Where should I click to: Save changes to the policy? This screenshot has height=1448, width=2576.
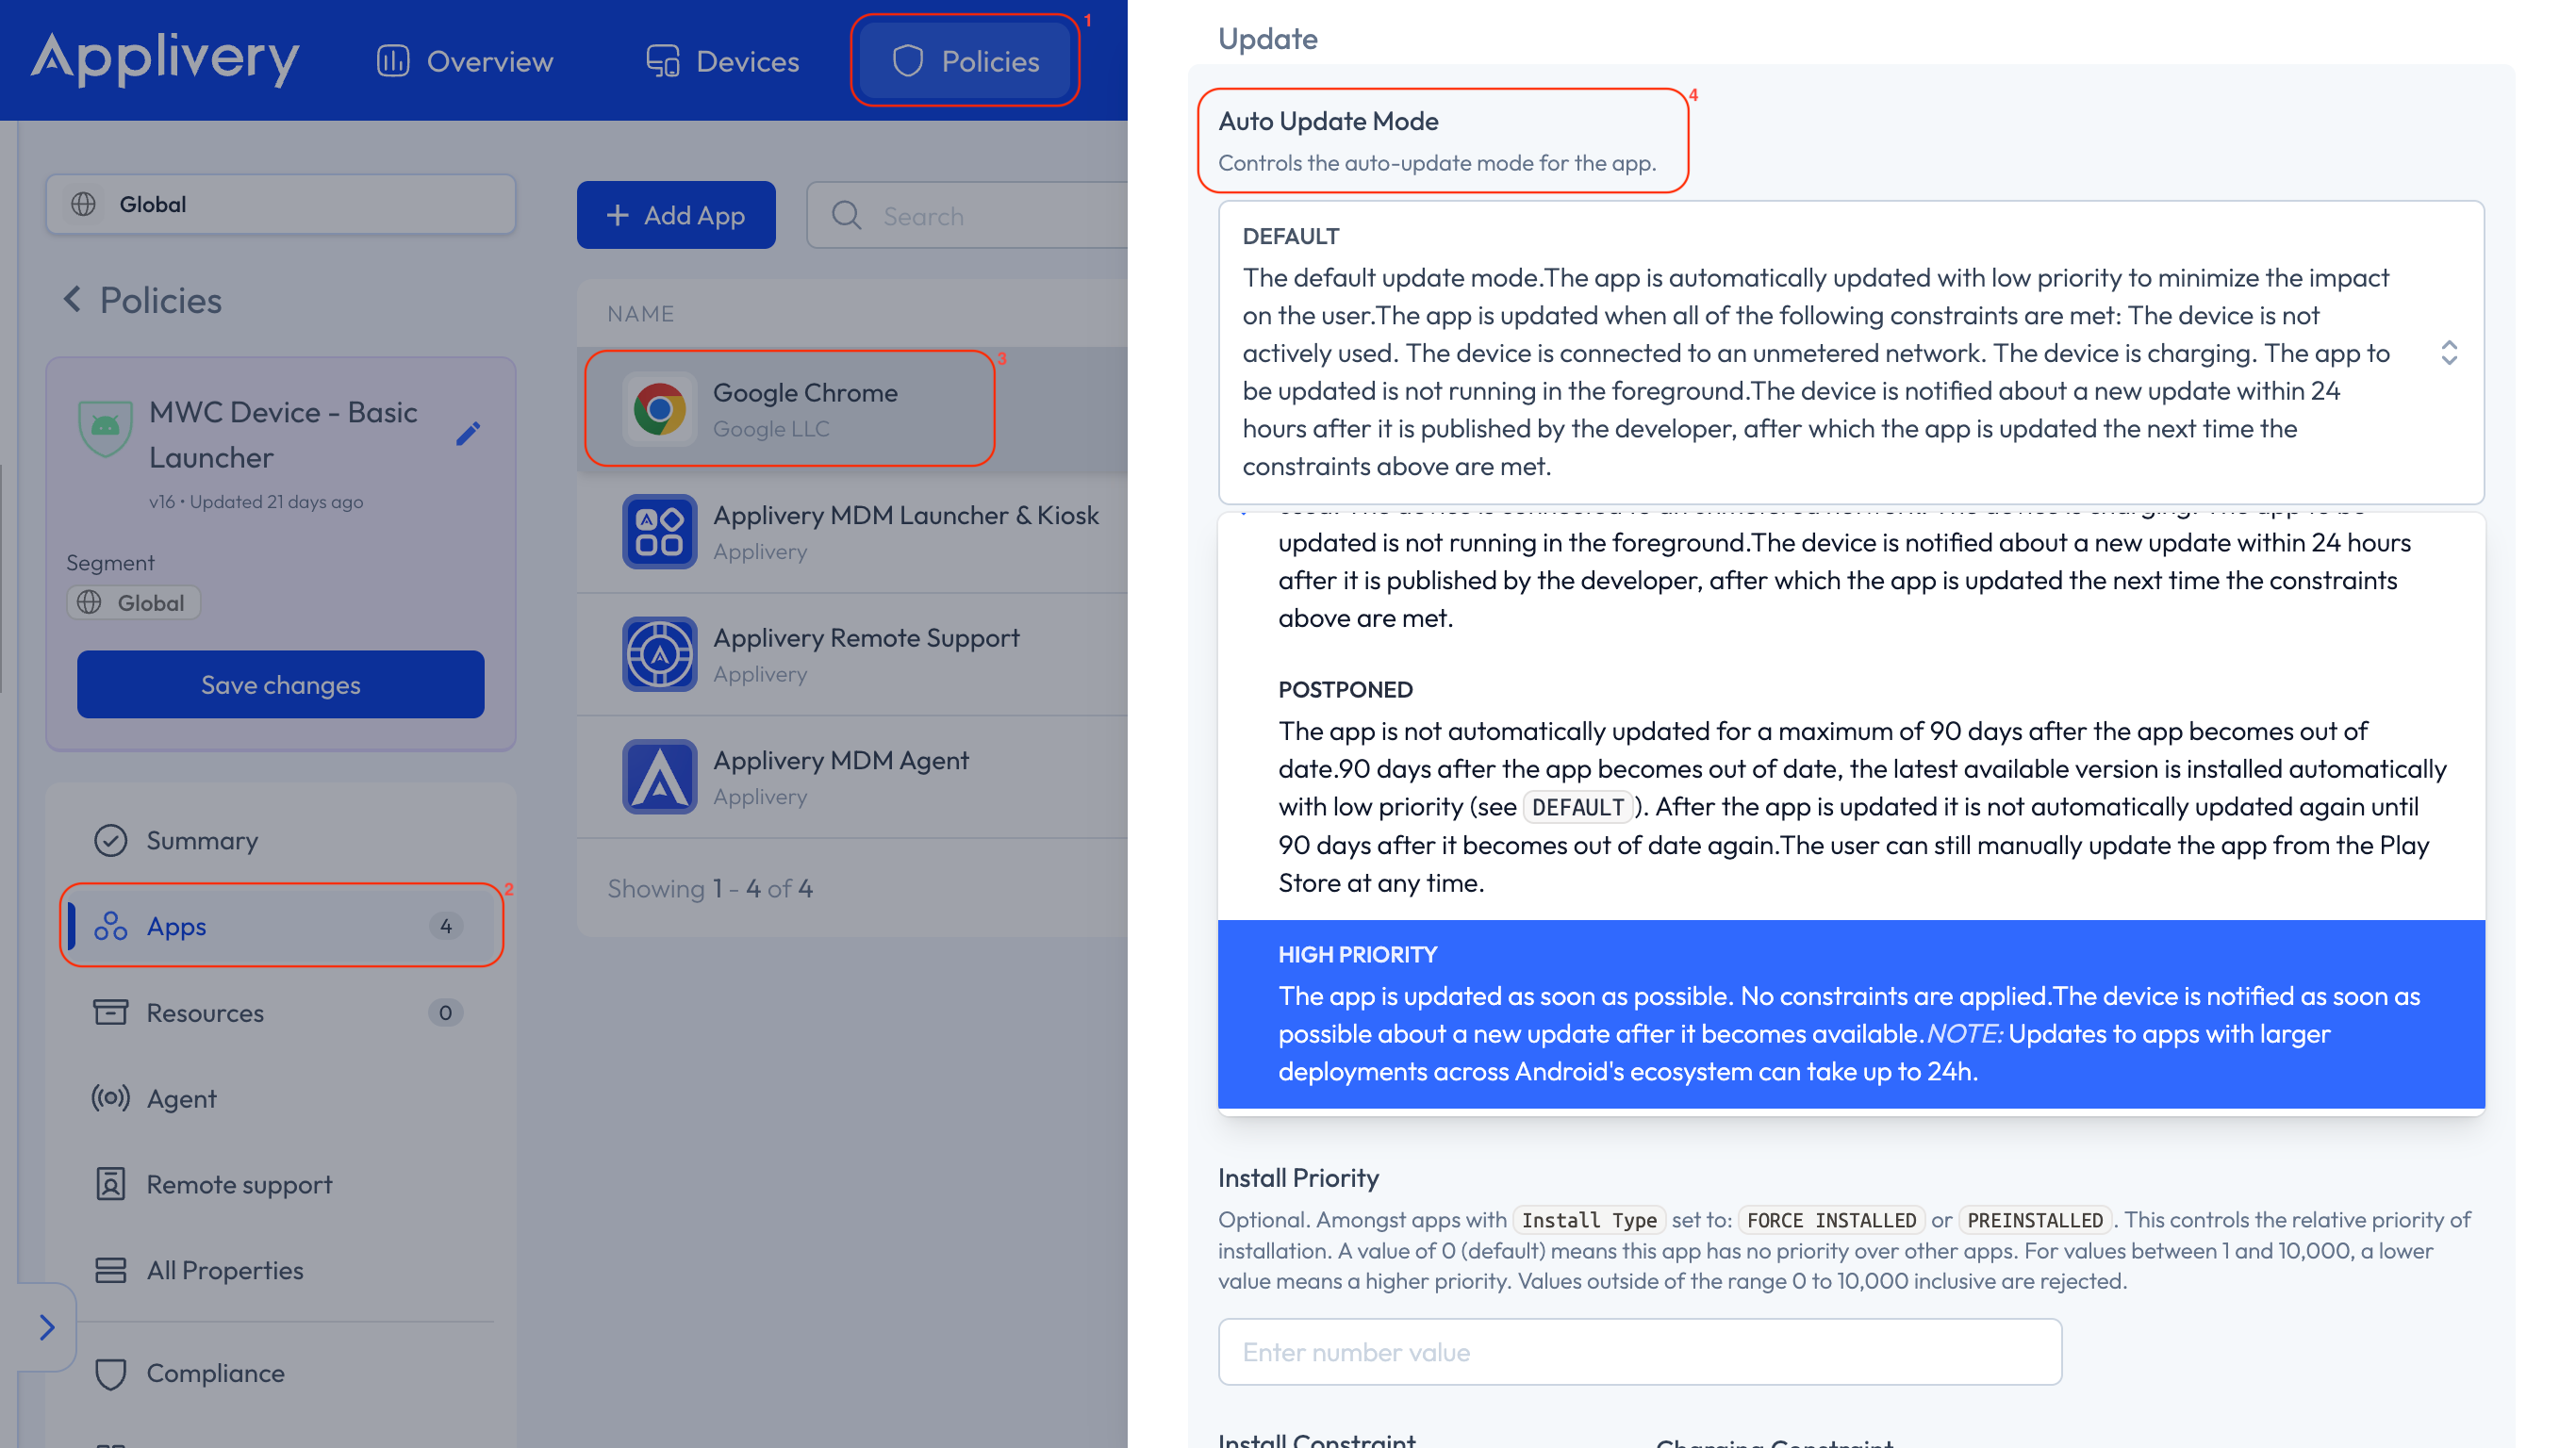pos(280,684)
